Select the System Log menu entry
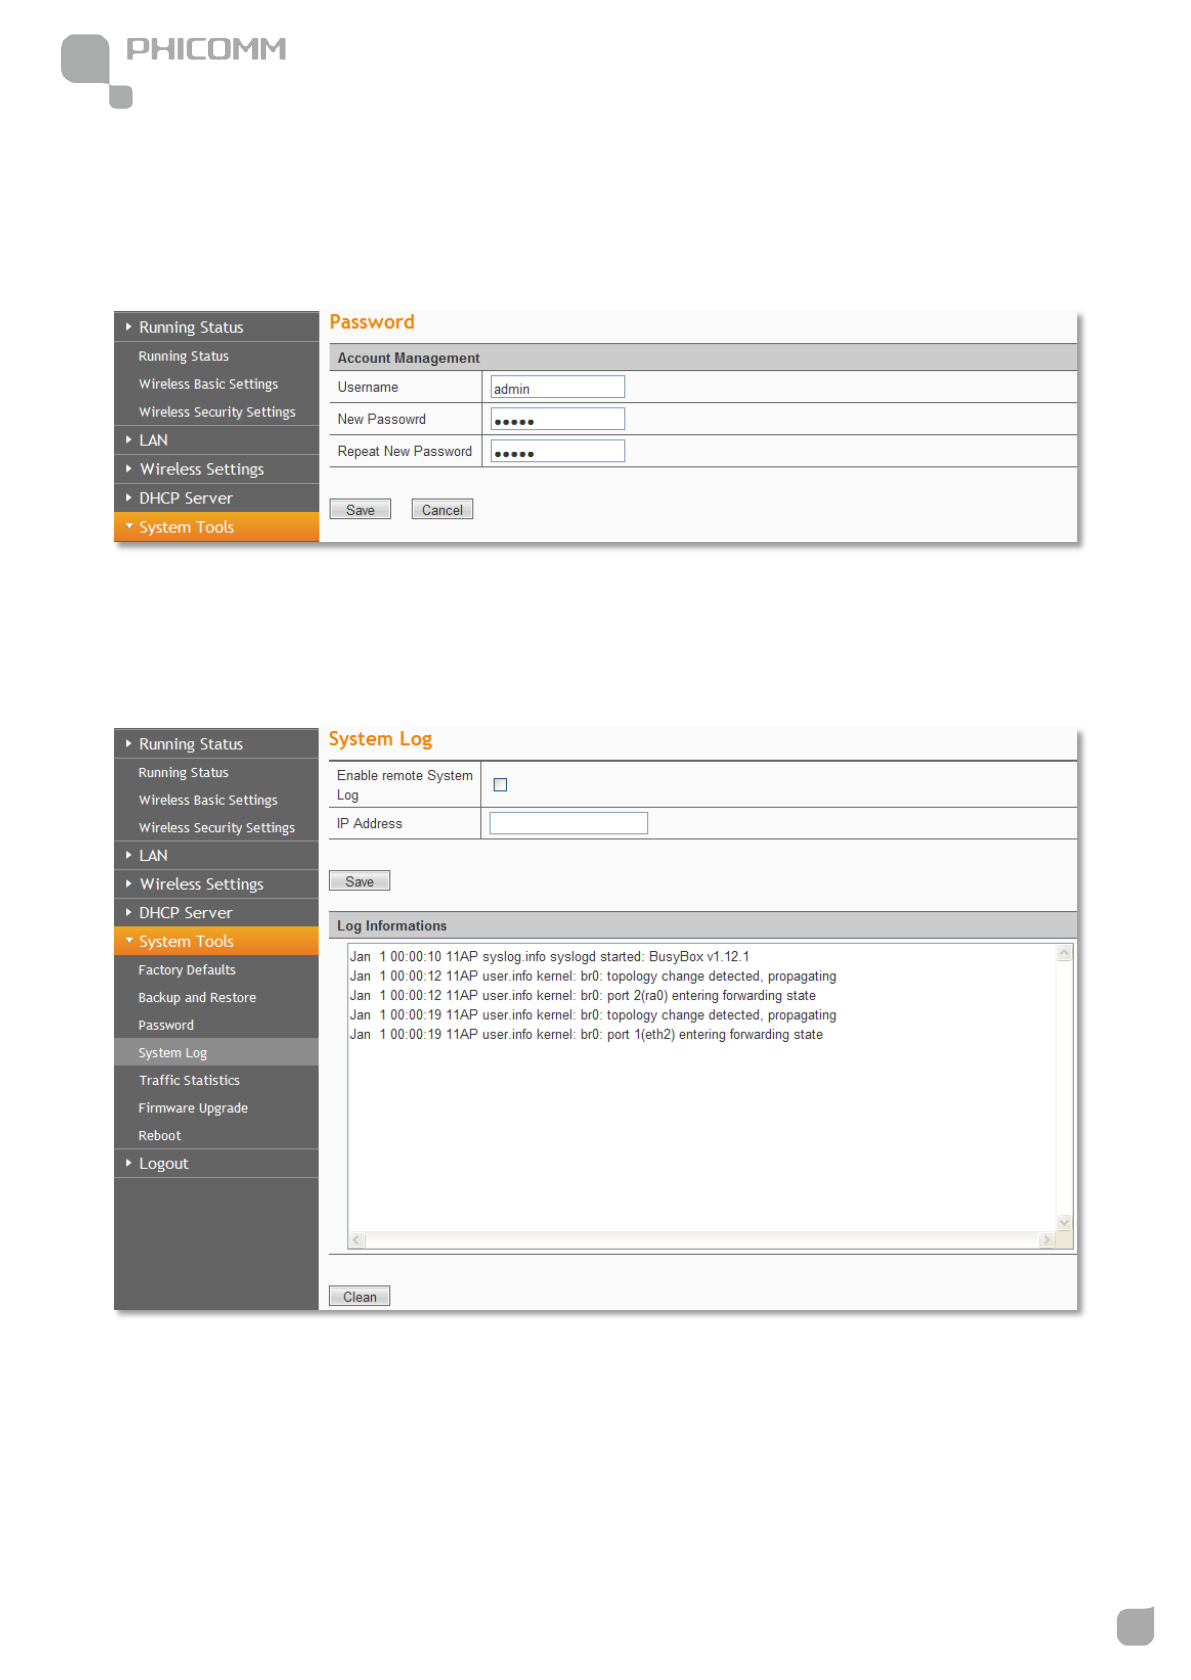This screenshot has width=1191, height=1680. pos(216,1053)
